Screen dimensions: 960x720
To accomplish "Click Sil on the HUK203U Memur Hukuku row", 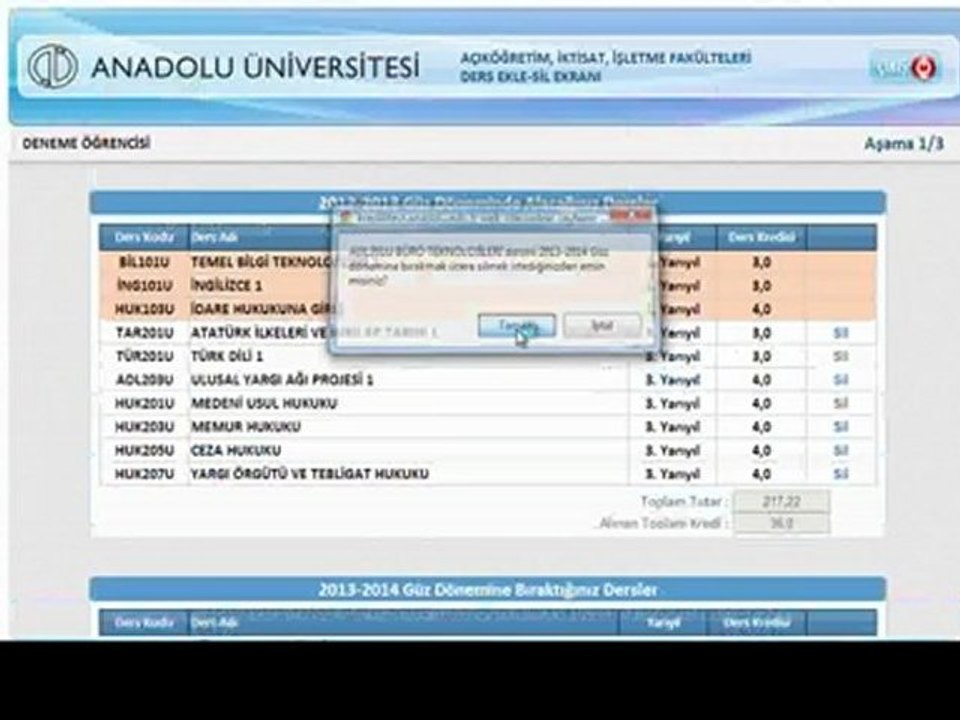I will pyautogui.click(x=841, y=427).
